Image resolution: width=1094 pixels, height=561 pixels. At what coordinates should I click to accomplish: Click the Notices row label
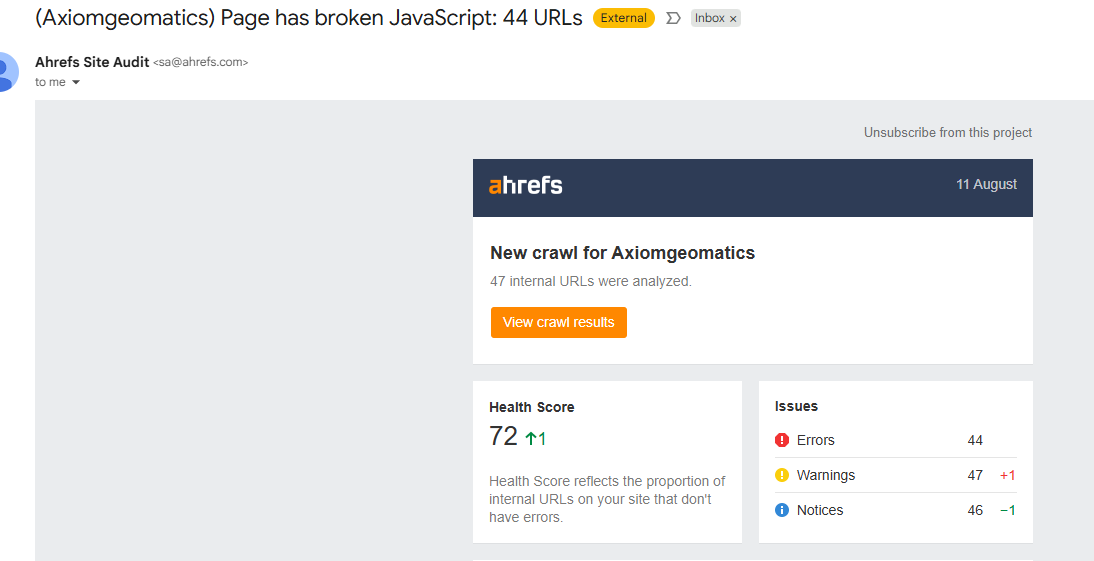tap(820, 510)
